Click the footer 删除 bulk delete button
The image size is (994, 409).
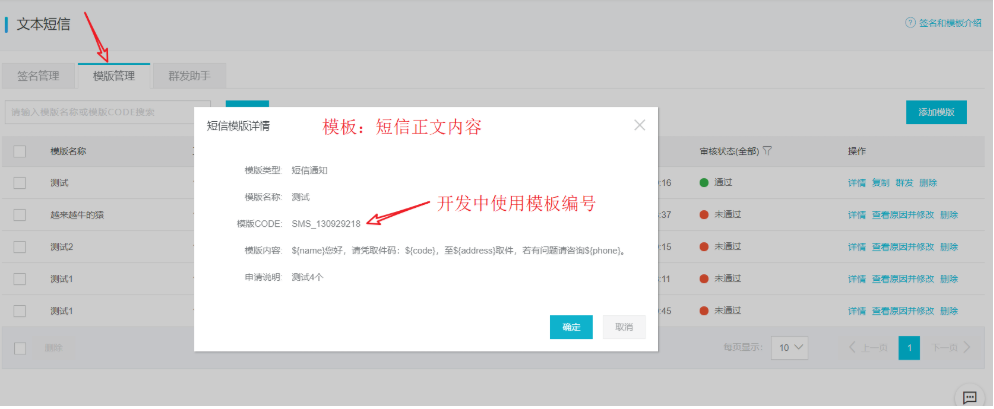click(54, 348)
